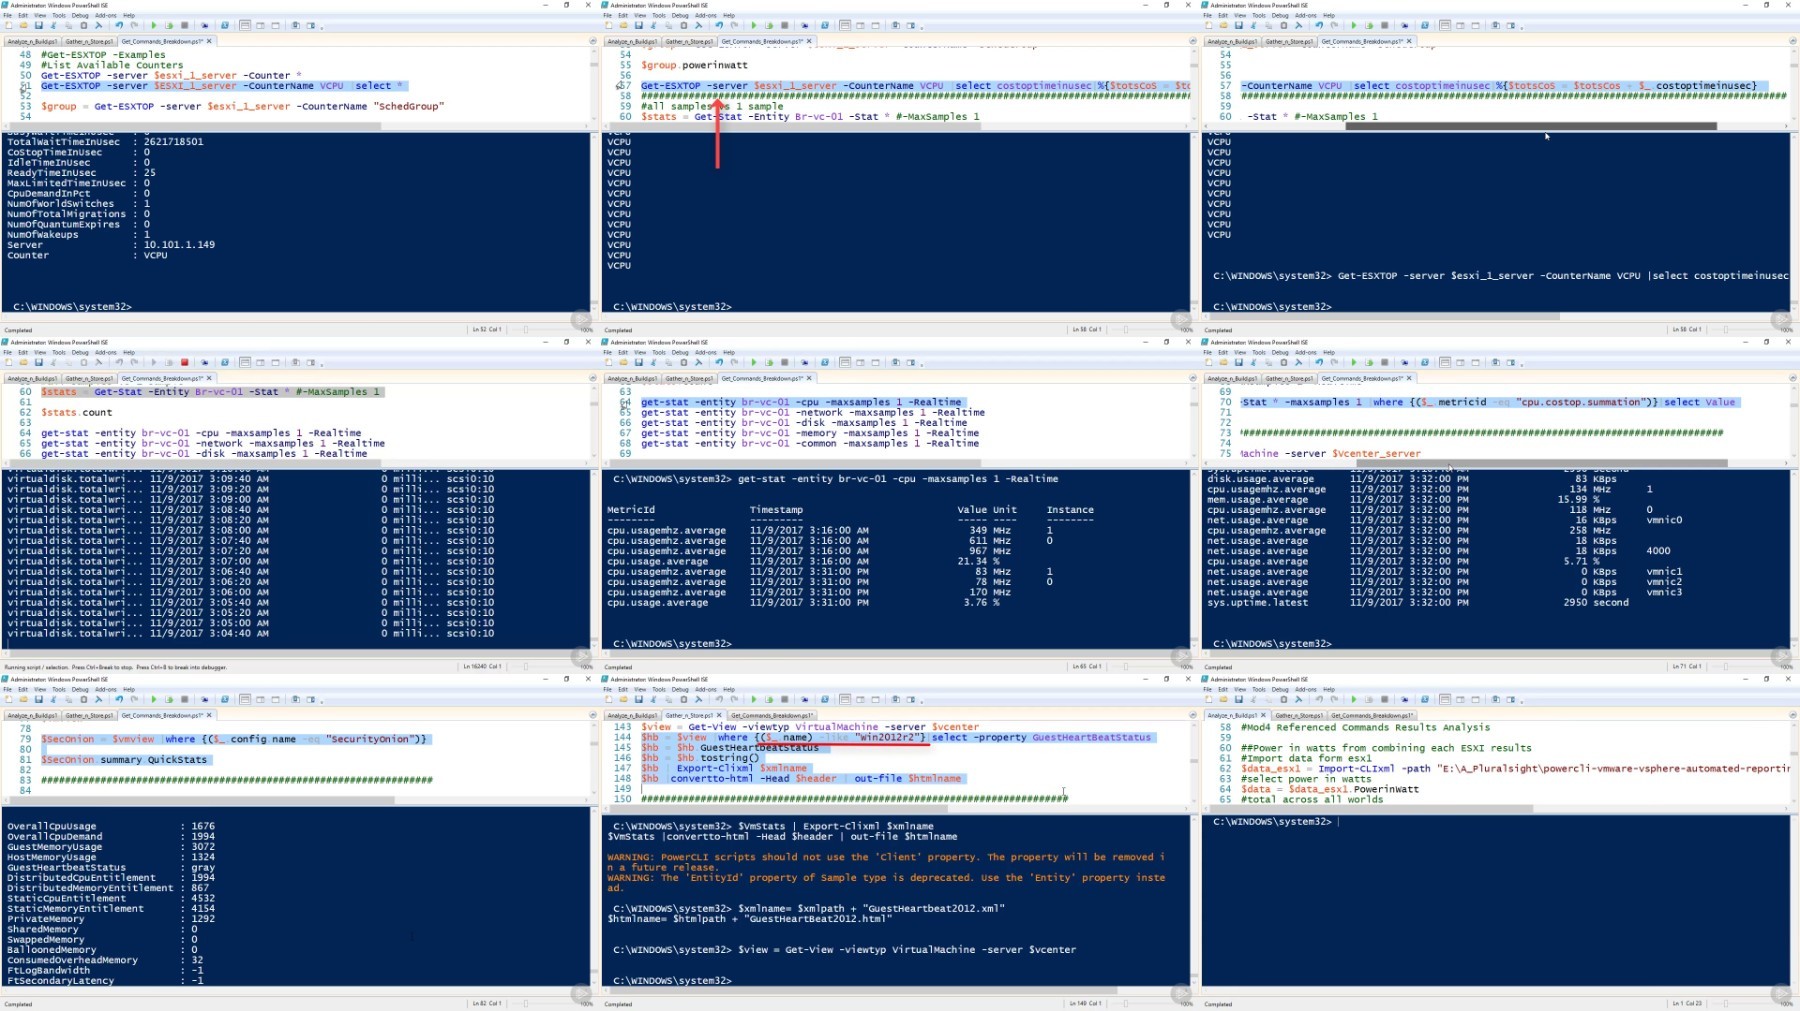Viewport: 1800px width, 1011px height.
Task: Click Undo icon in the virtualdisk.totalwri window
Action: coord(119,363)
